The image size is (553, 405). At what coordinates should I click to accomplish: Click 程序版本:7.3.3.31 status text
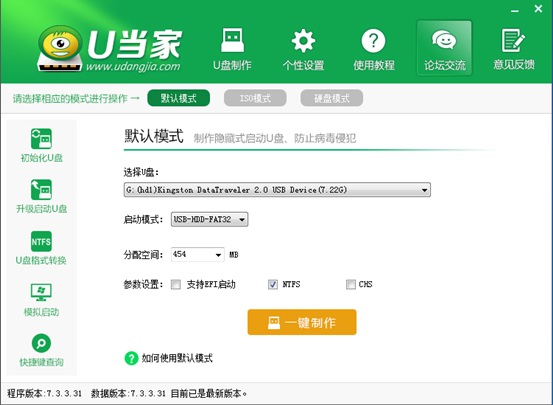(44, 393)
